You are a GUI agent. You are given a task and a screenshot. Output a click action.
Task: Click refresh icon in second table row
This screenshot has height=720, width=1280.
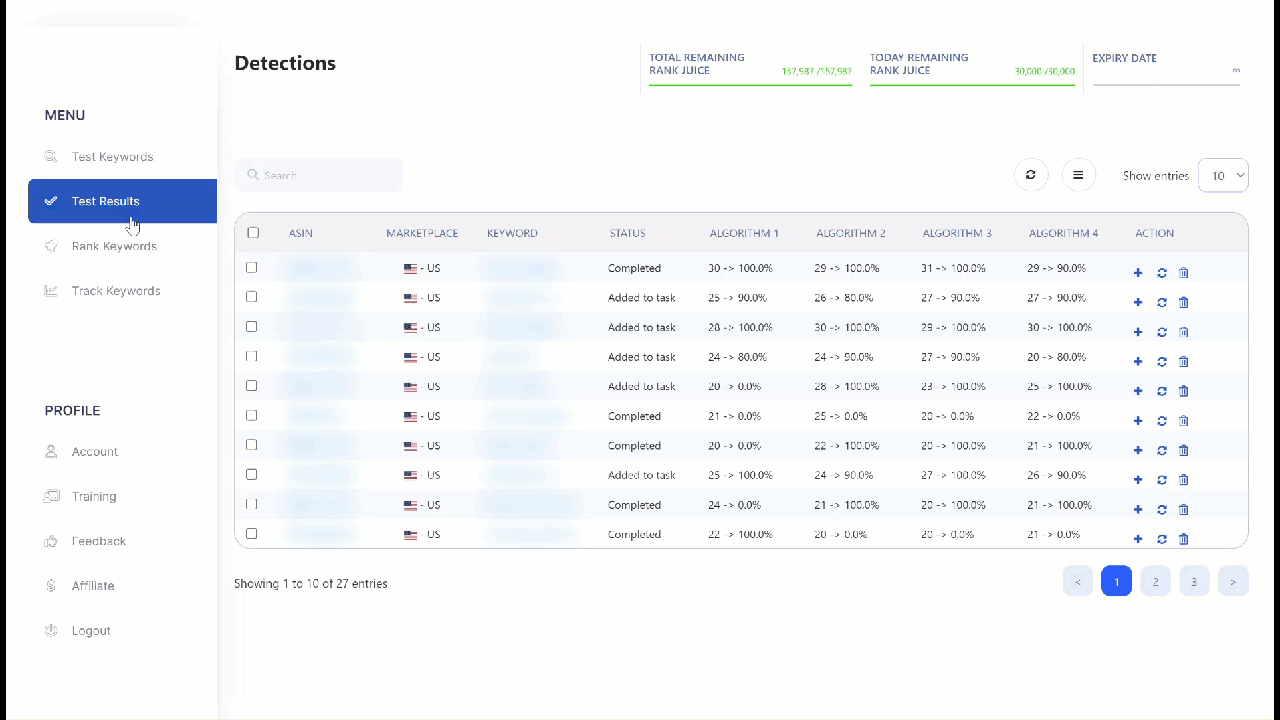(1161, 302)
